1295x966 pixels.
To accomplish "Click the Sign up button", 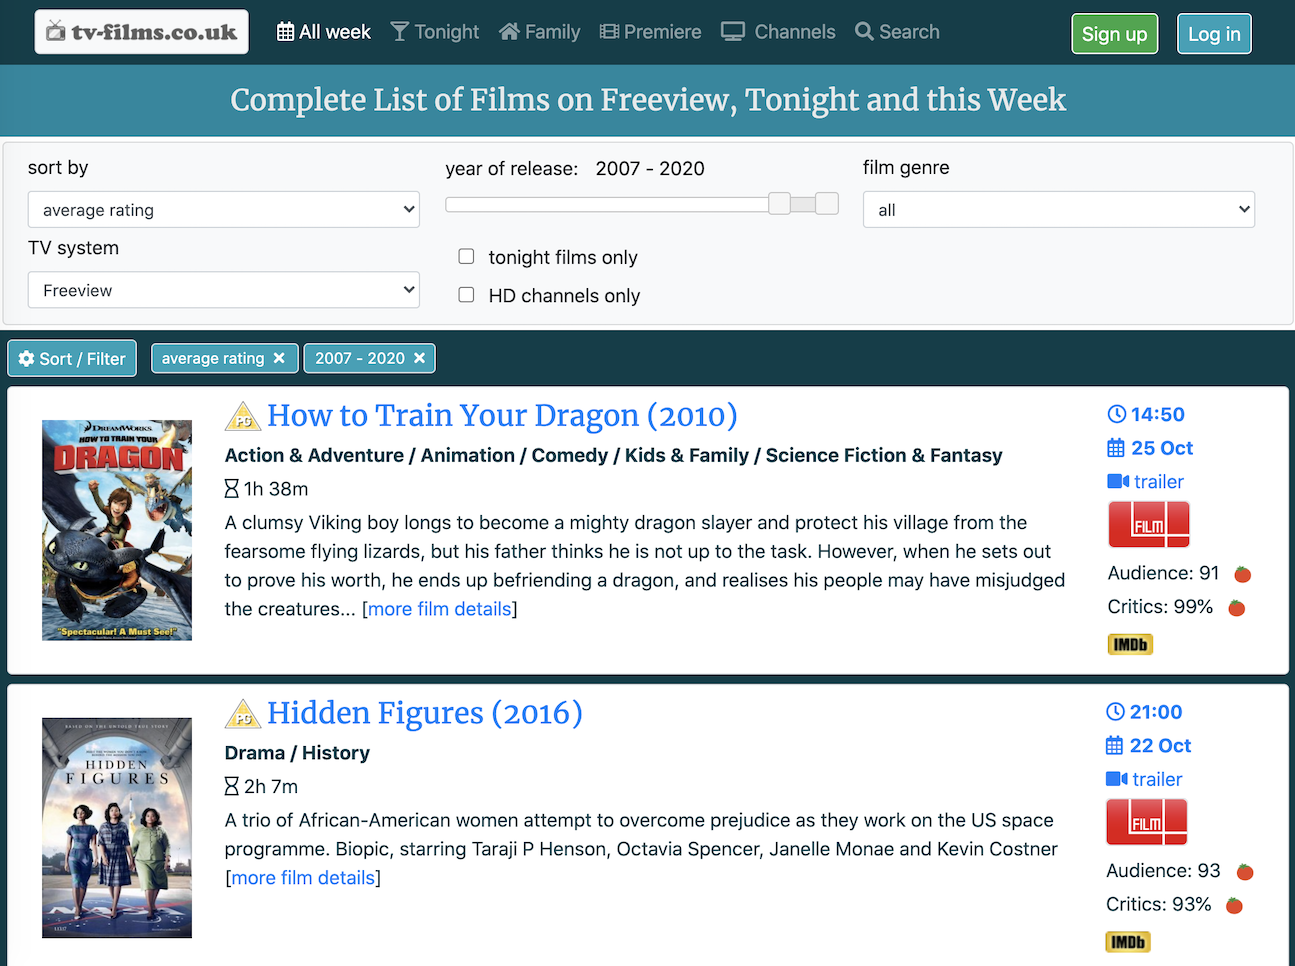I will (1114, 33).
